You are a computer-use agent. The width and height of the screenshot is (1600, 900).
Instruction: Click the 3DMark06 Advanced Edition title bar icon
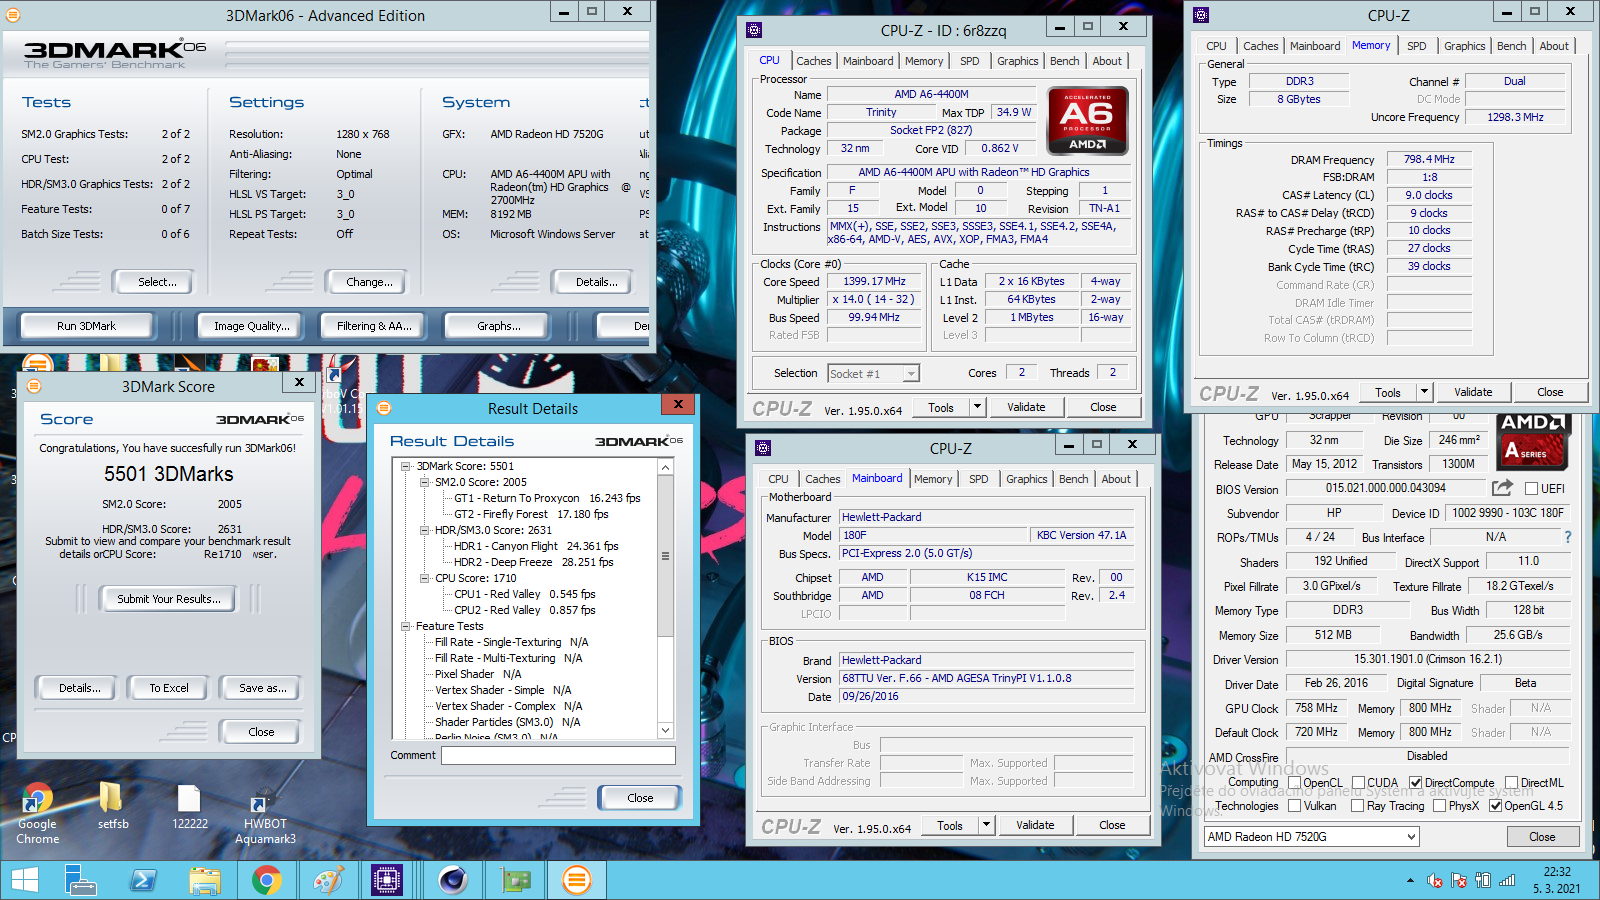(x=13, y=15)
